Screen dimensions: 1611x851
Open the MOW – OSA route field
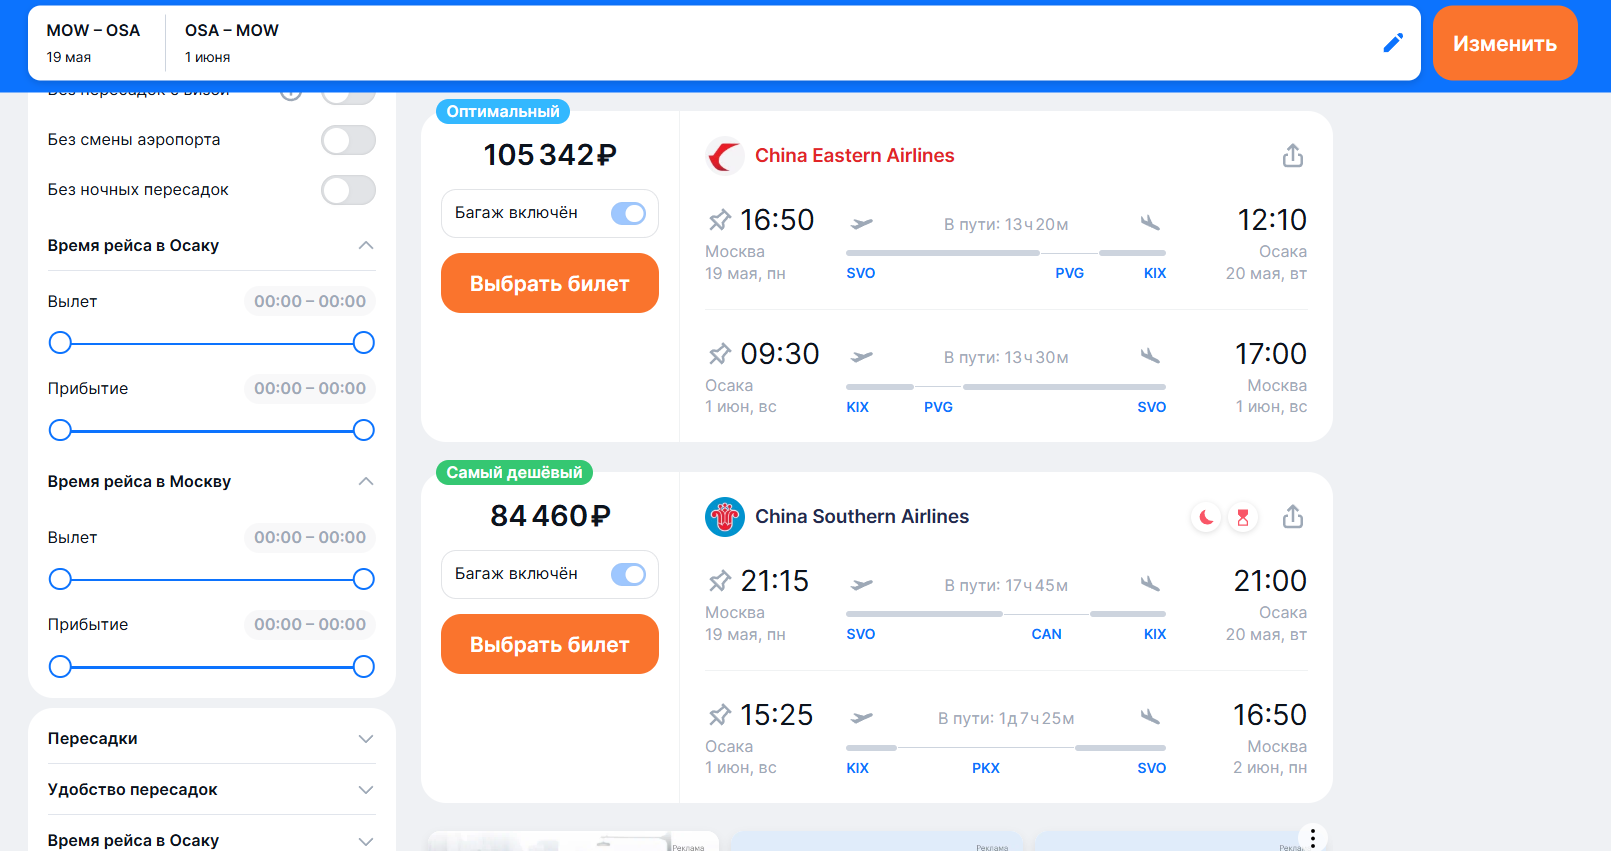(94, 43)
